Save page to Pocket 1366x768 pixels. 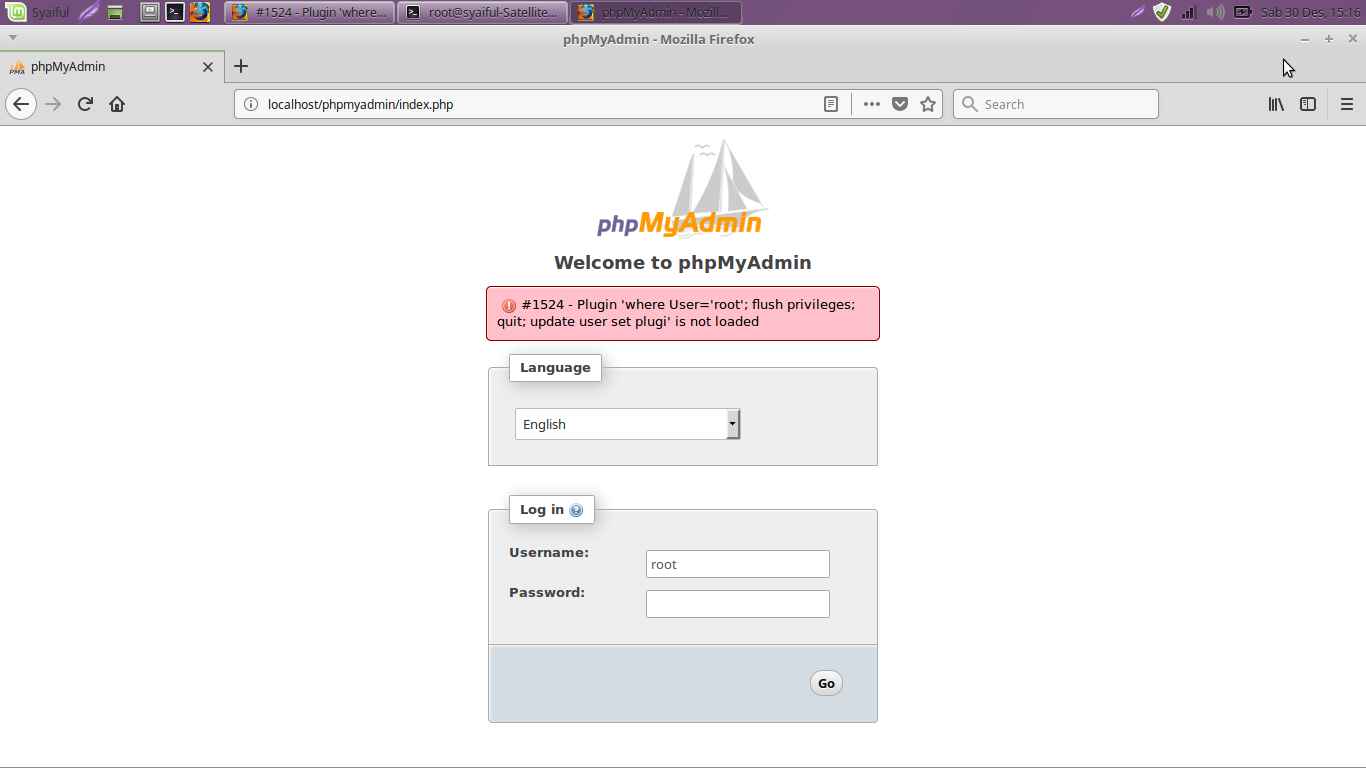(x=900, y=104)
